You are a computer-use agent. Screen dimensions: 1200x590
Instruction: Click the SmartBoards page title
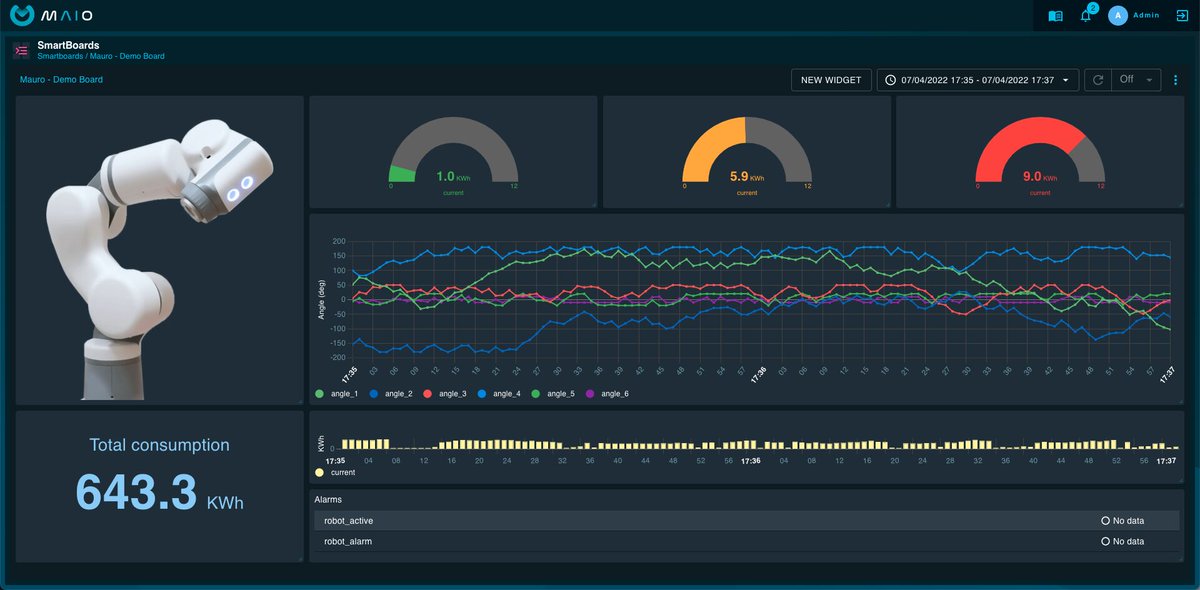click(x=68, y=45)
